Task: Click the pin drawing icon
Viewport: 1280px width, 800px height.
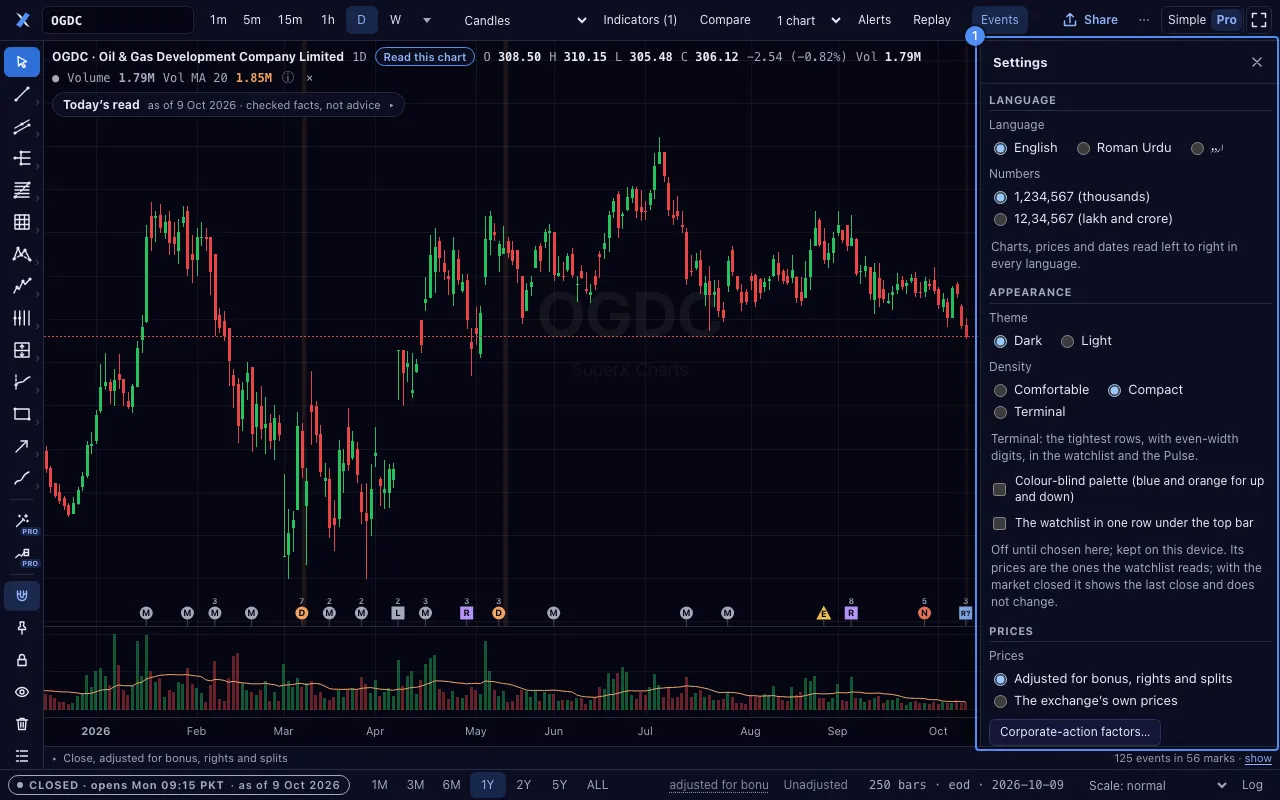Action: pos(22,628)
